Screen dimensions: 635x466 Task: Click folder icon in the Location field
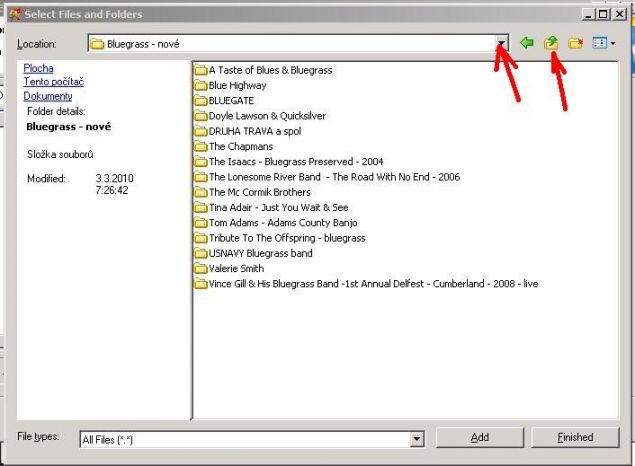click(x=97, y=44)
